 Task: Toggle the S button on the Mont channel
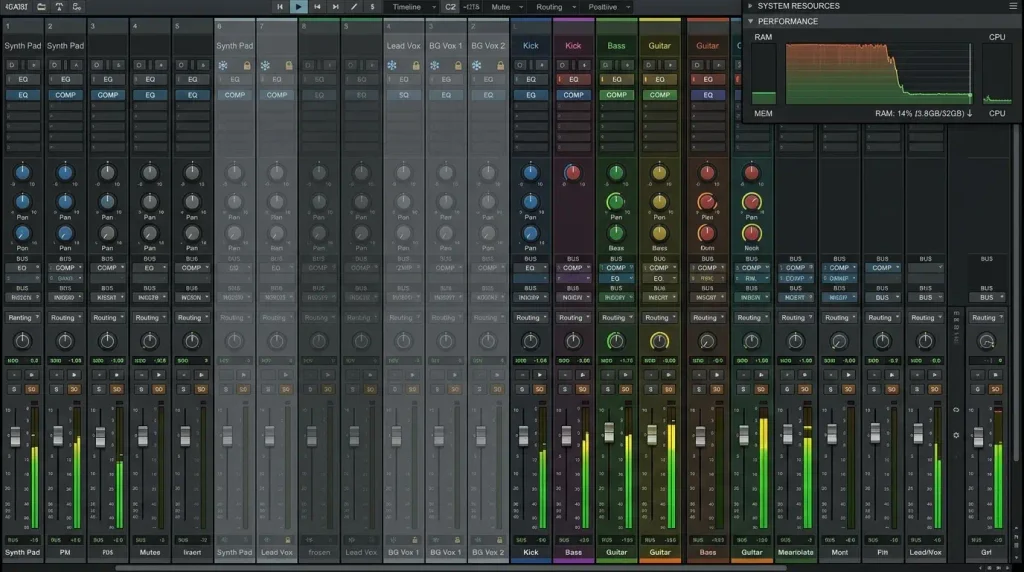pos(831,389)
